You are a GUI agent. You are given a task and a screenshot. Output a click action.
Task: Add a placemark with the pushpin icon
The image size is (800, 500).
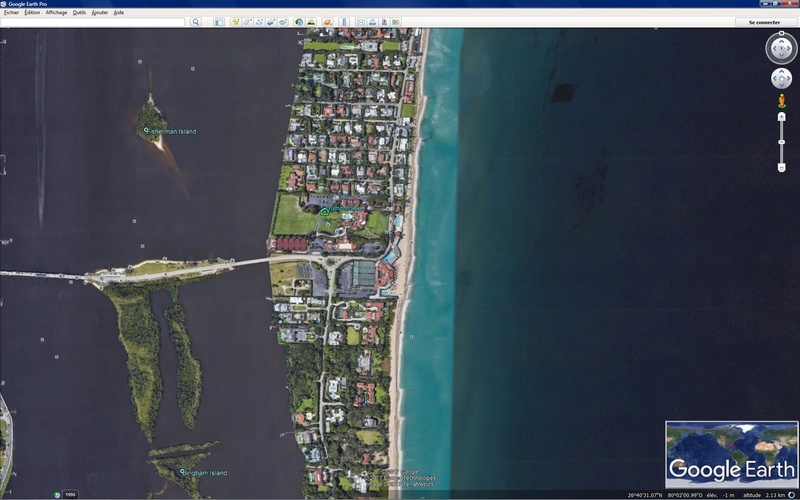235,22
